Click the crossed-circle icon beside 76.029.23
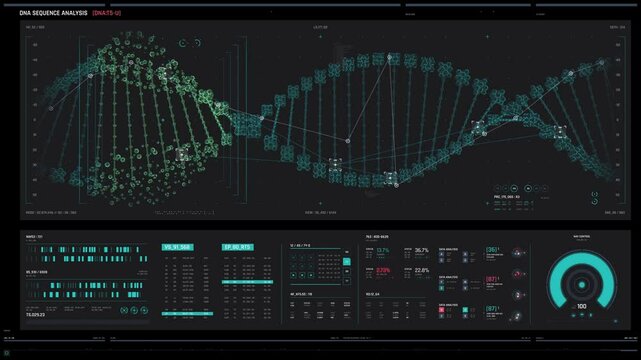641x360 pixels. click(x=124, y=311)
